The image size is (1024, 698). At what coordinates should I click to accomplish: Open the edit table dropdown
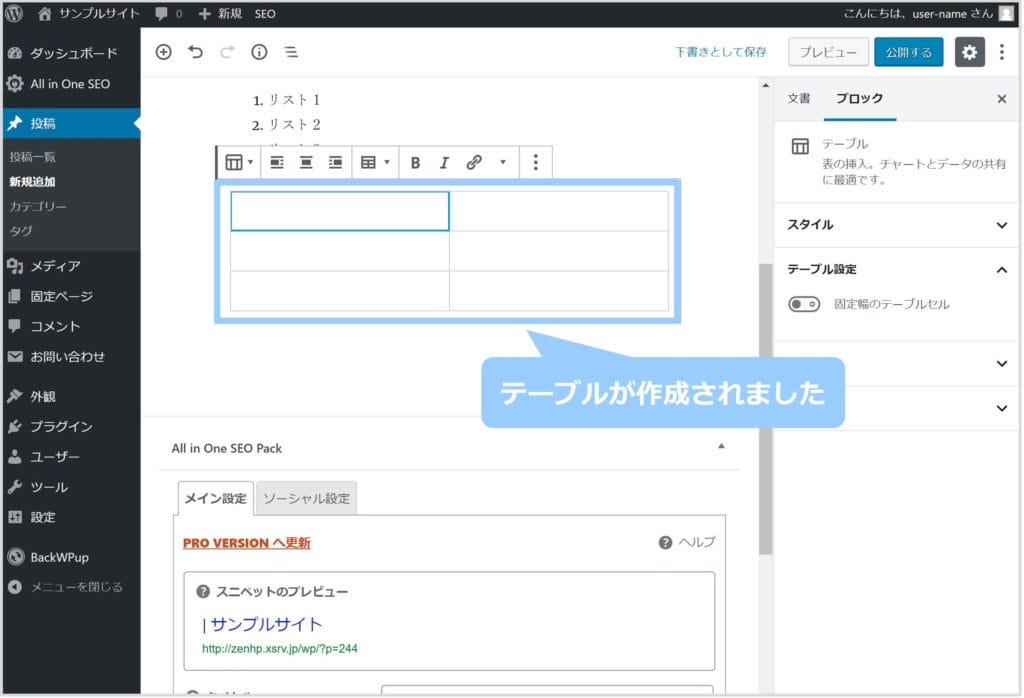point(375,162)
